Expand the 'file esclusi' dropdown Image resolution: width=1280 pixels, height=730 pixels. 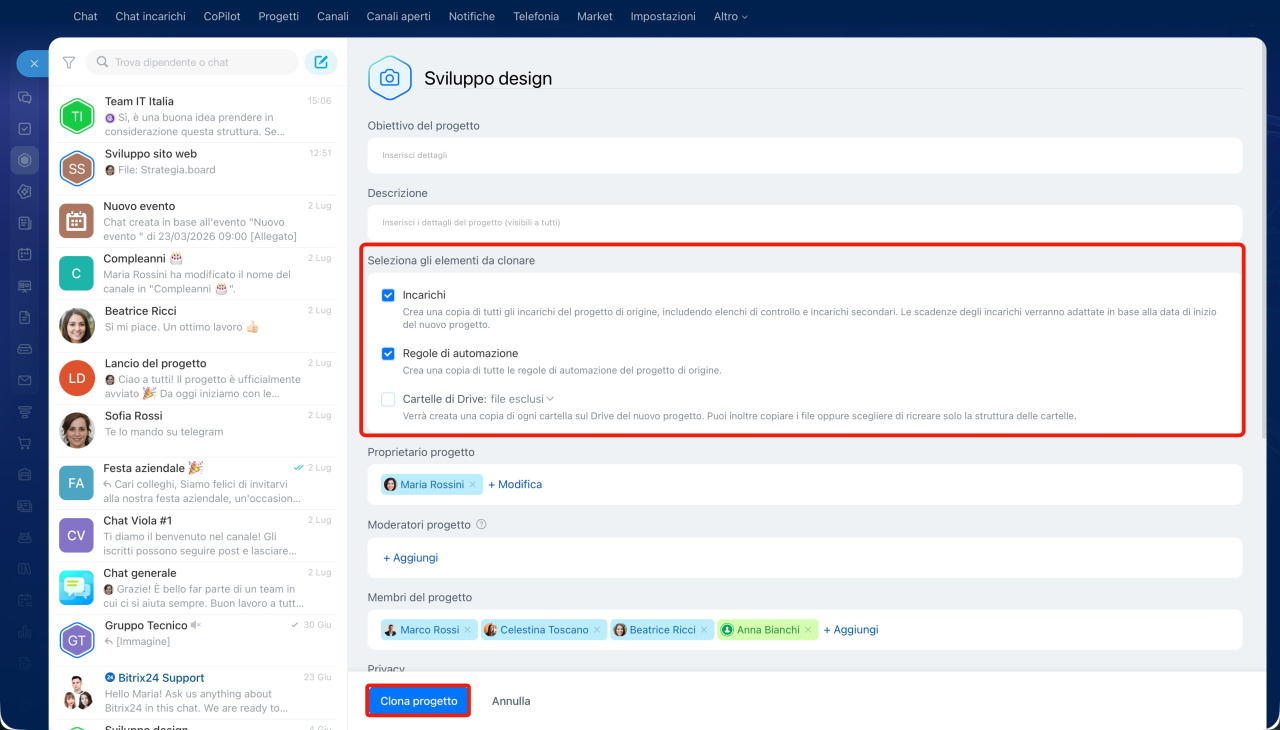522,399
